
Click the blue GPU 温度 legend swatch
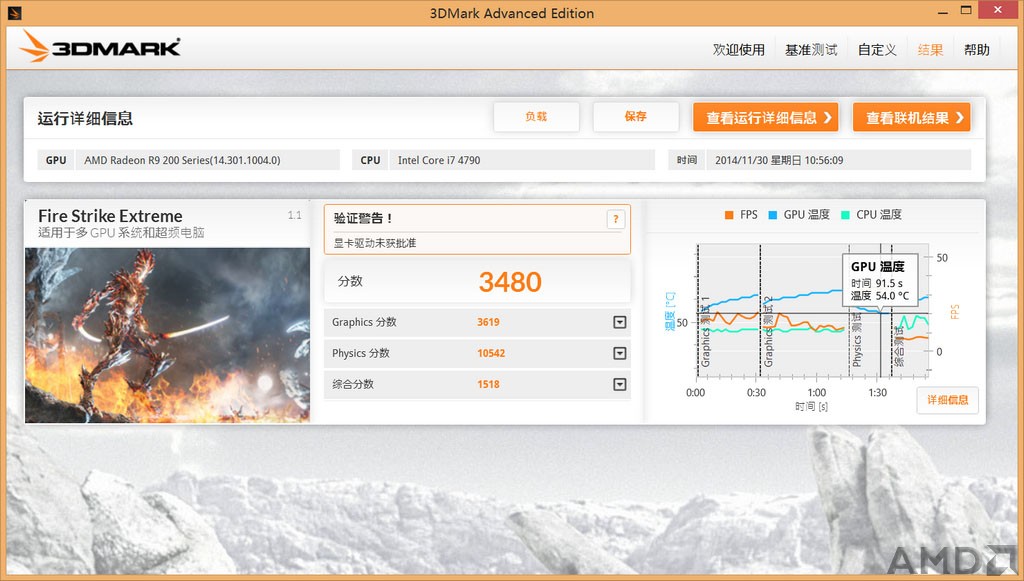pos(773,215)
